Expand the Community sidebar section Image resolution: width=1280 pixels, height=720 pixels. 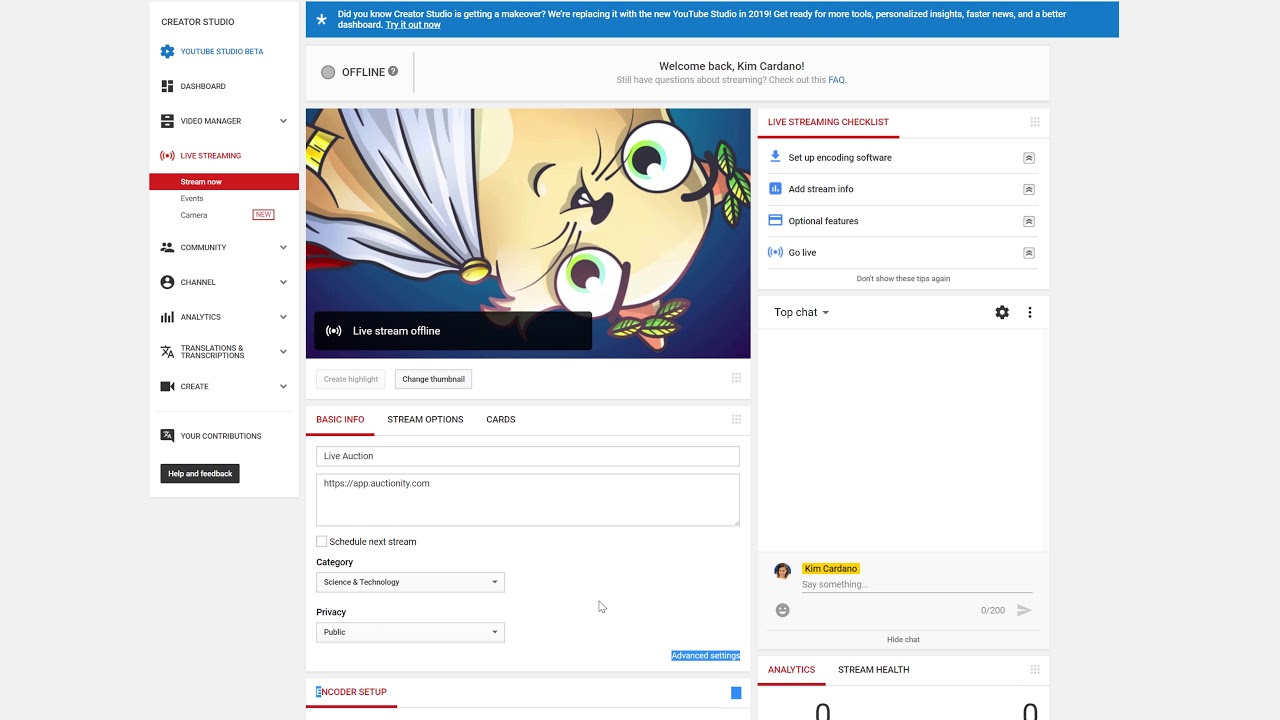coord(283,247)
